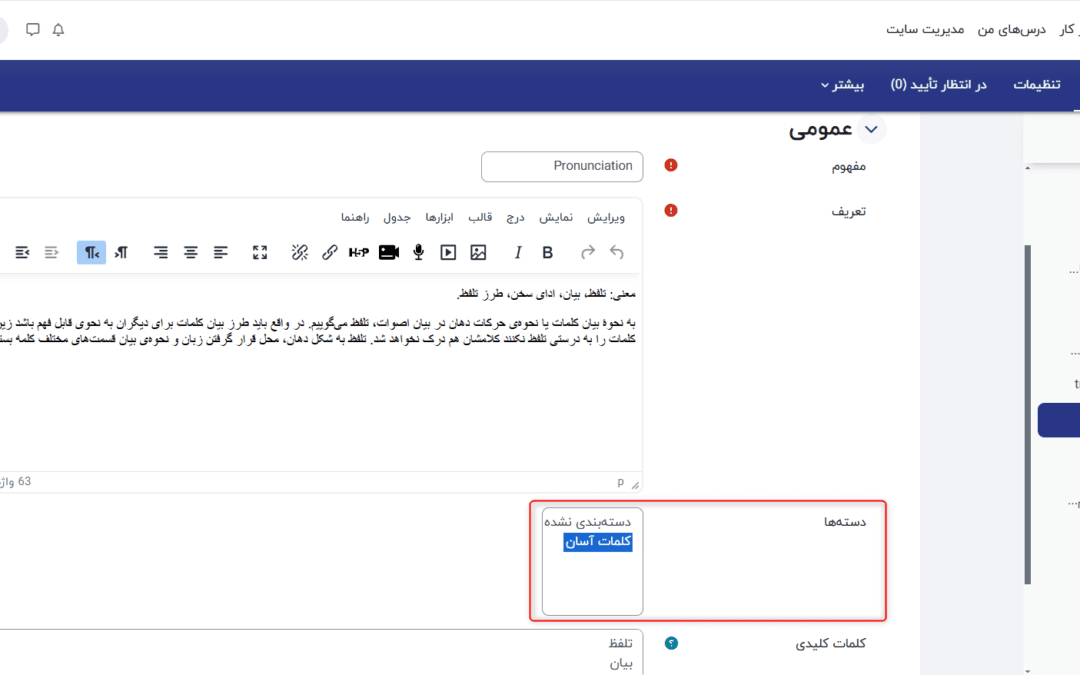Open the notifications bell icon
This screenshot has height=675, width=1080.
[x=58, y=30]
